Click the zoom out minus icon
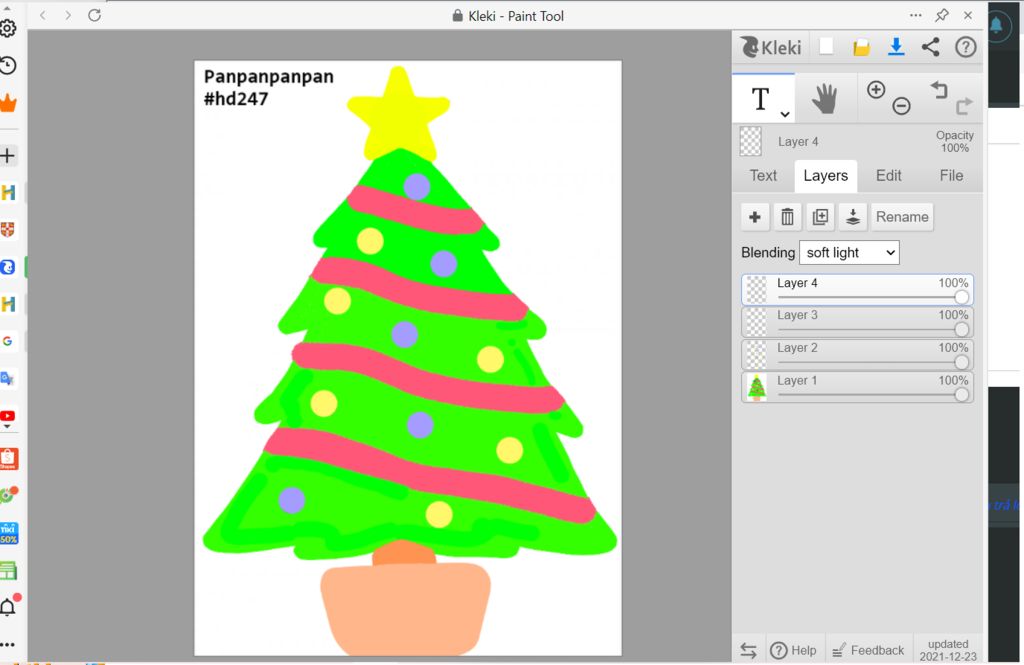This screenshot has height=665, width=1024. pyautogui.click(x=901, y=105)
